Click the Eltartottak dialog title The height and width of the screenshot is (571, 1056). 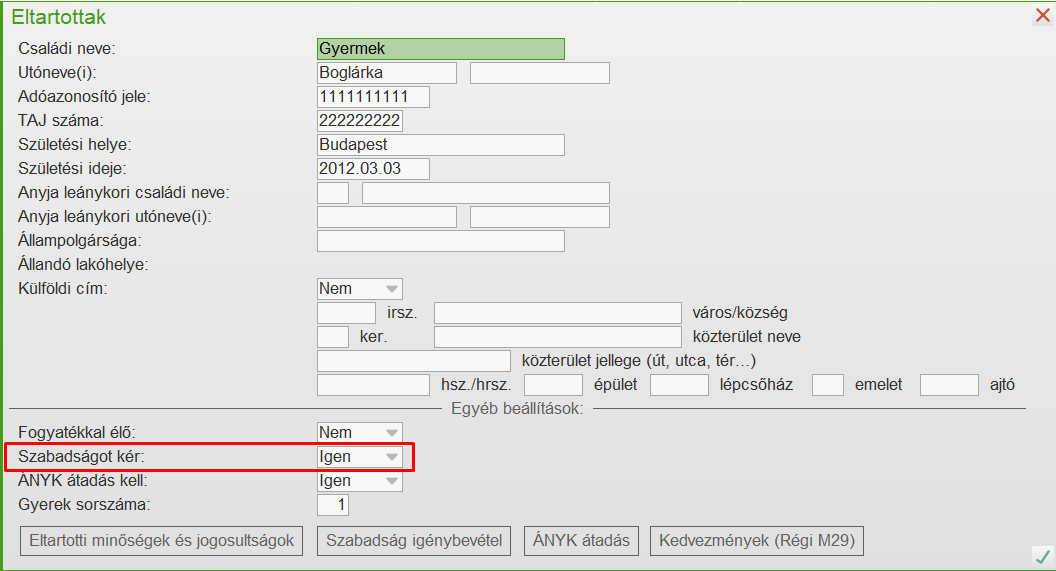pos(59,17)
